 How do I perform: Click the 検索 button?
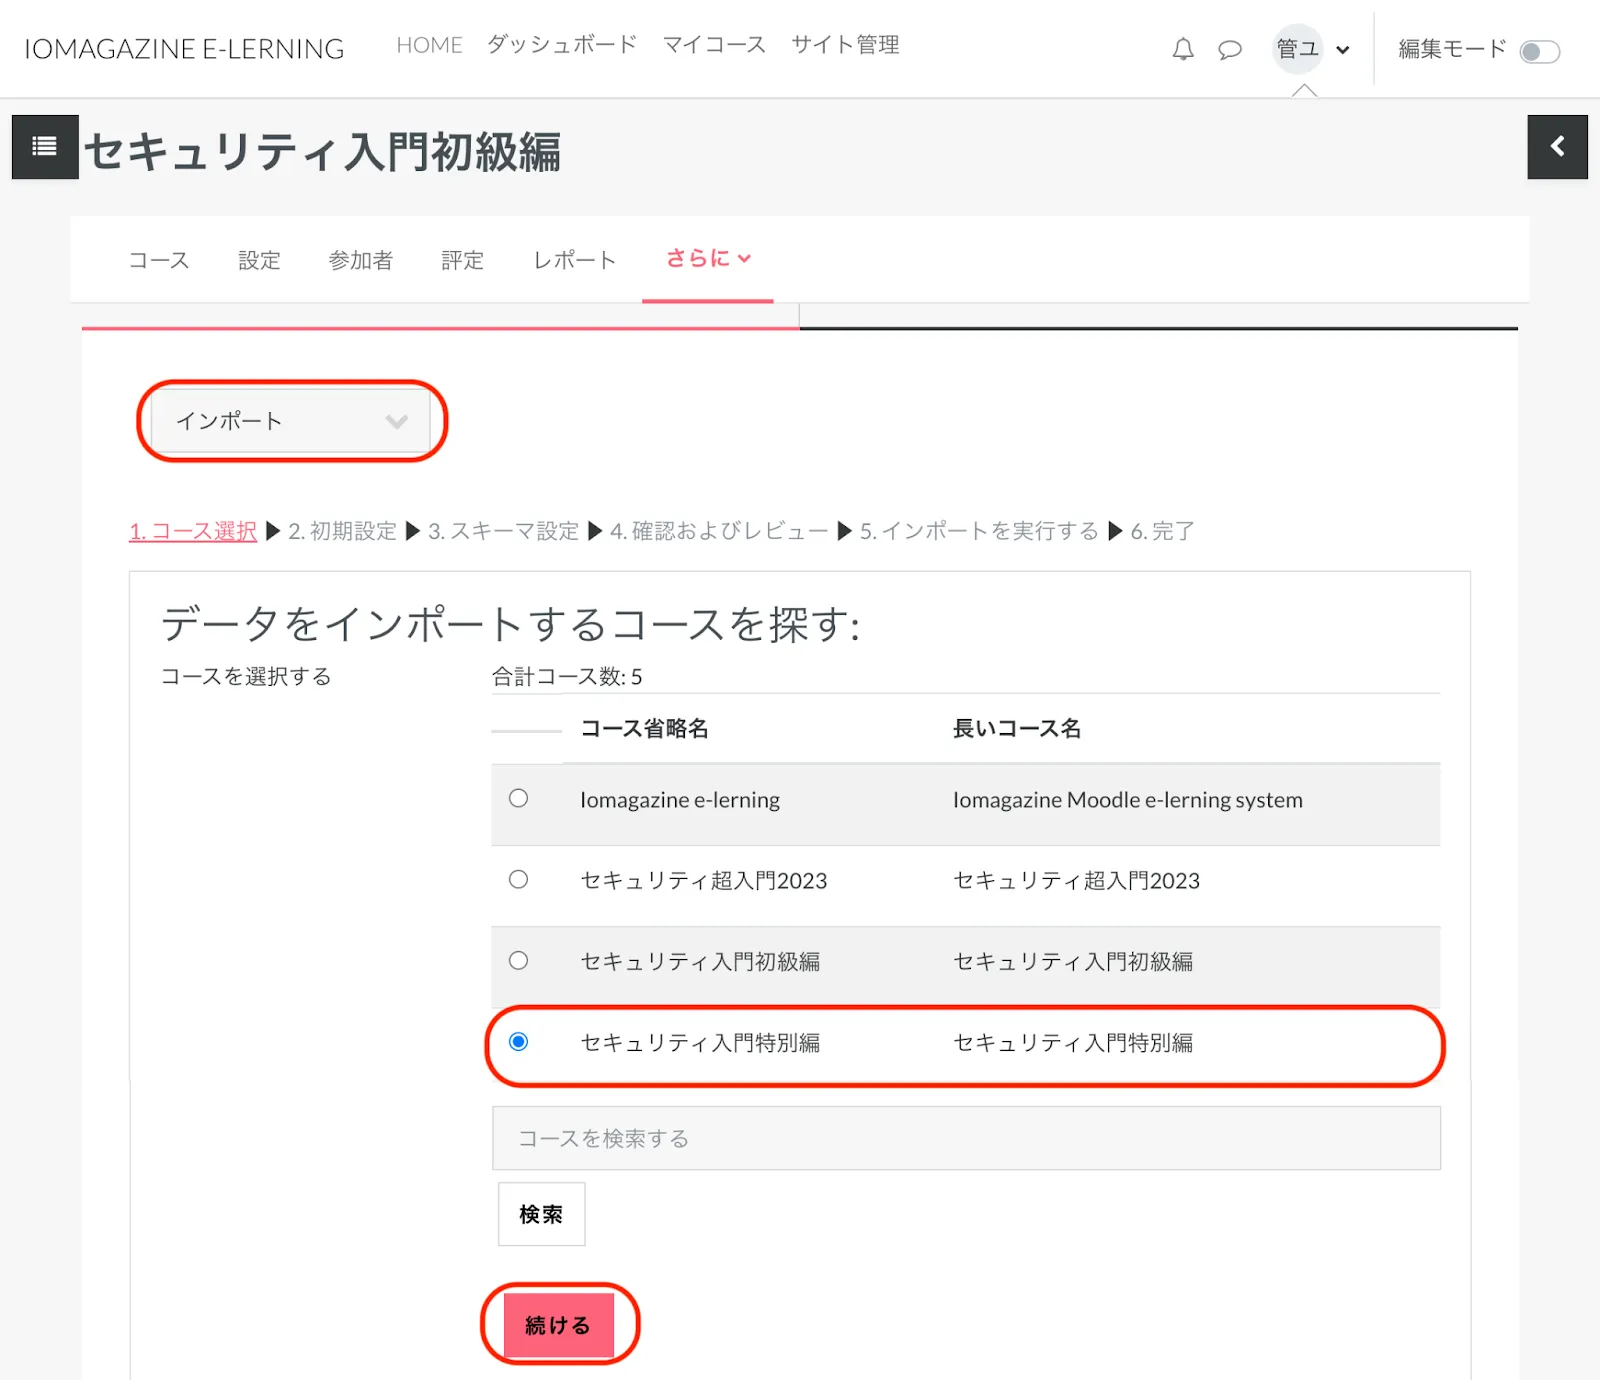(x=541, y=1214)
